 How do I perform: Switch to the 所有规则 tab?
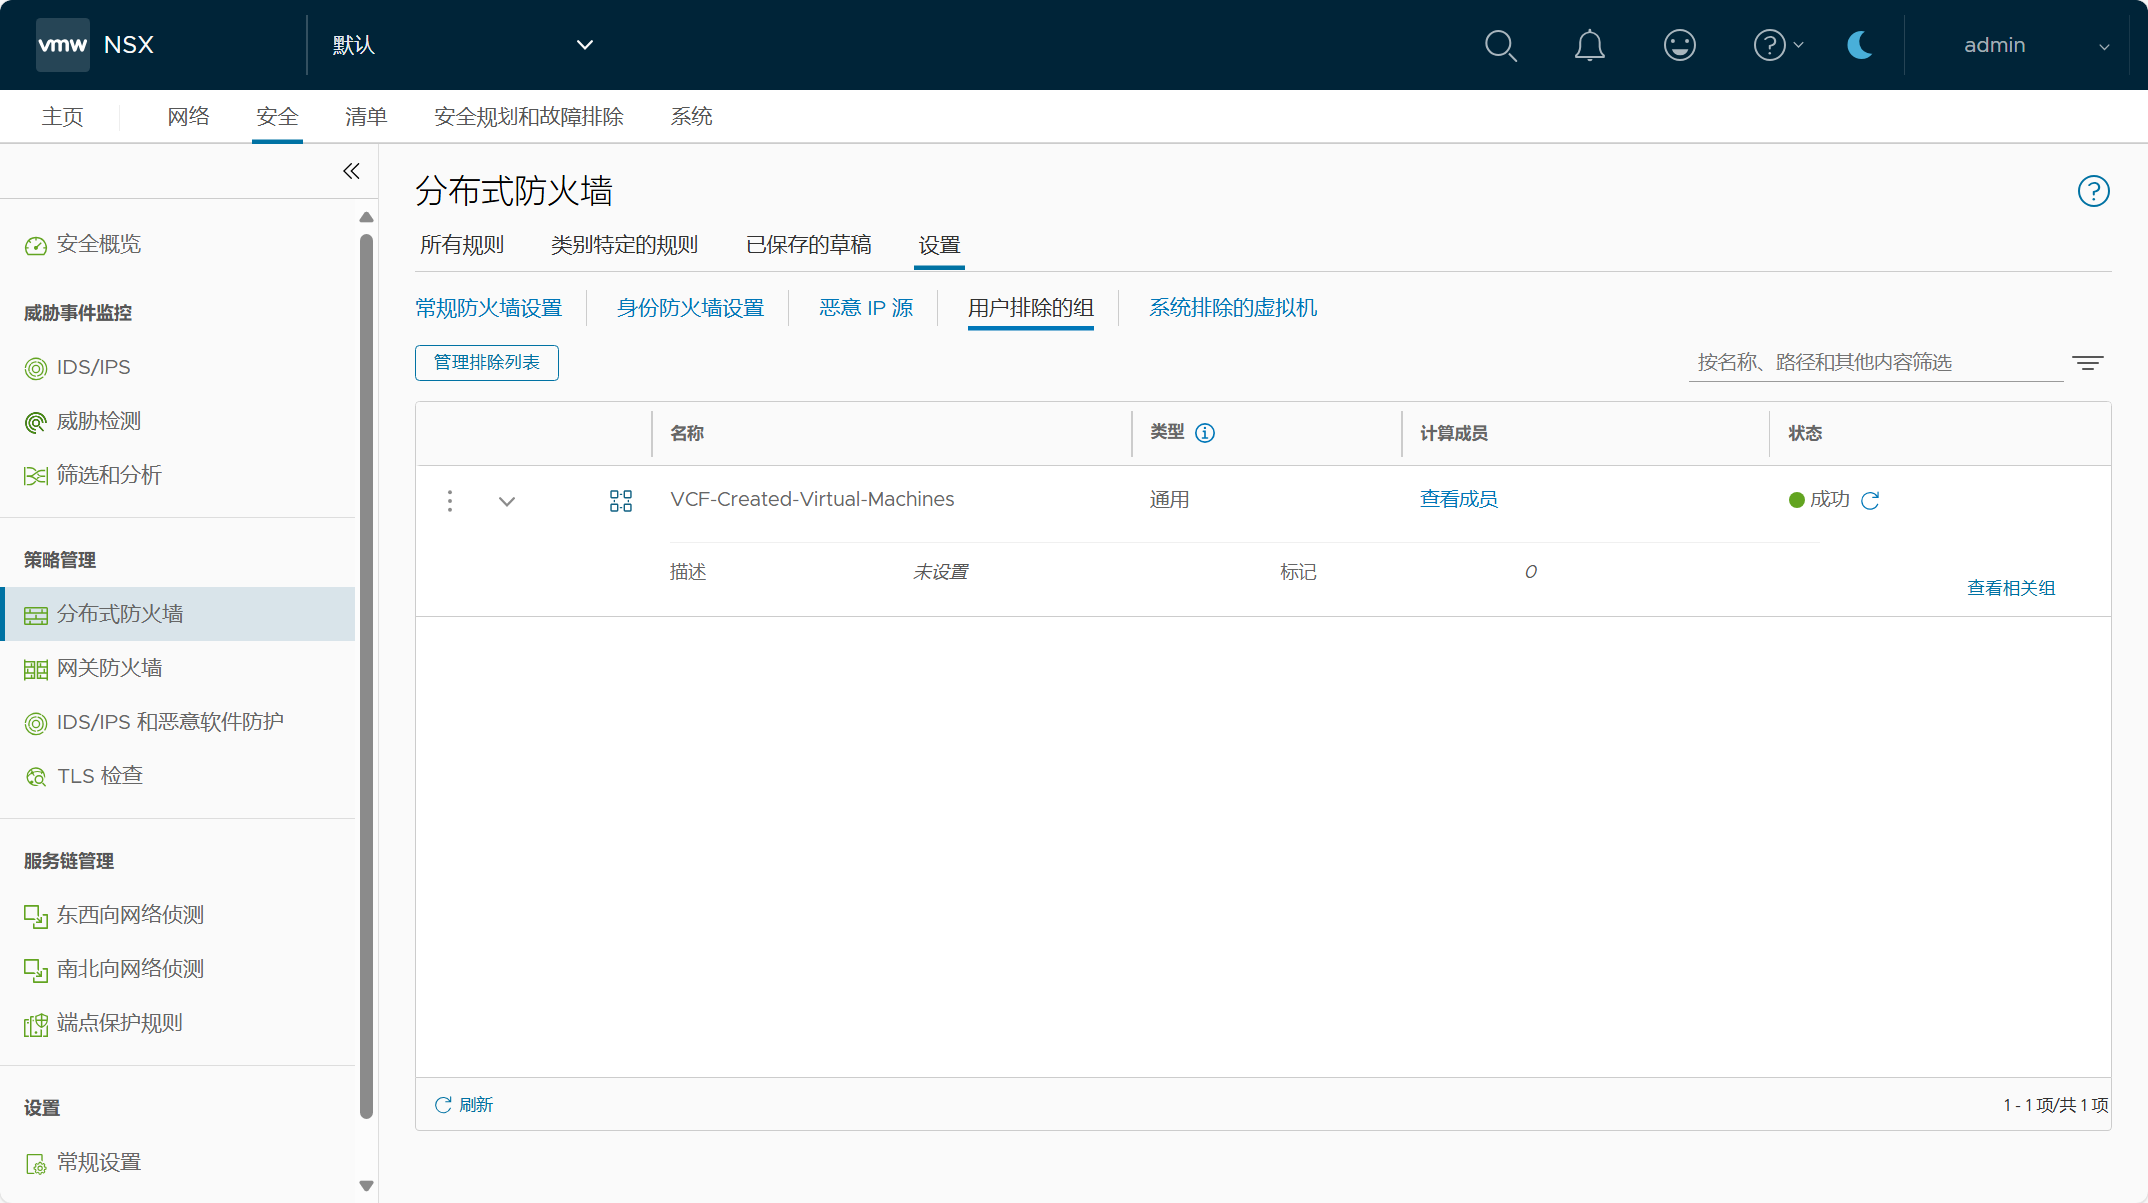coord(462,245)
